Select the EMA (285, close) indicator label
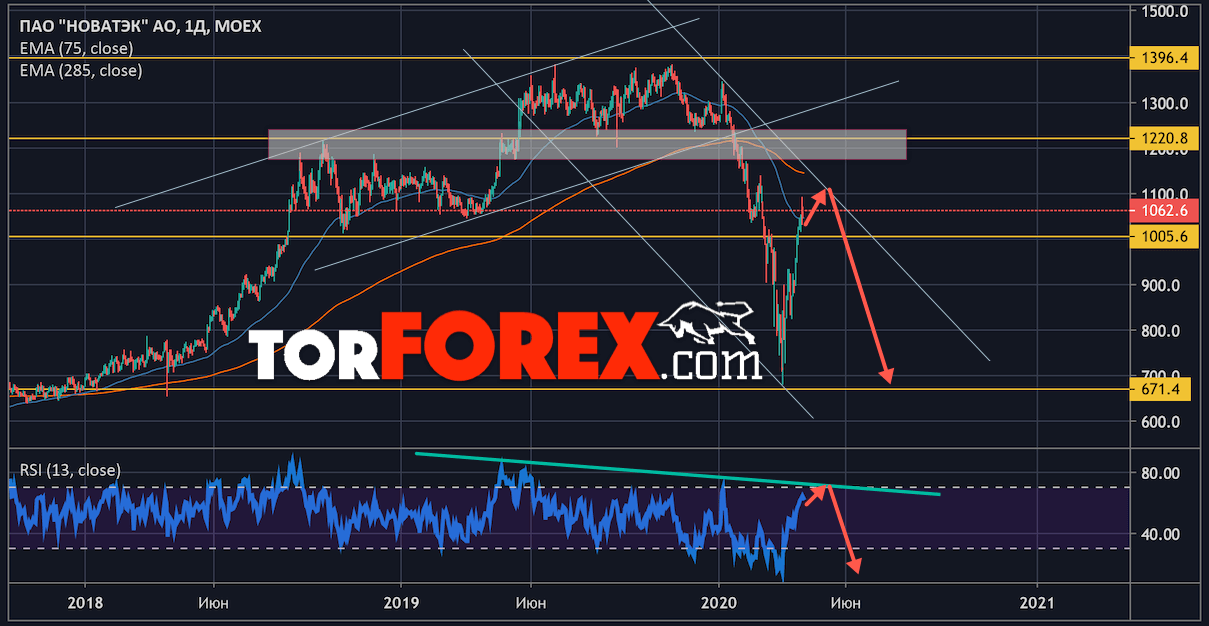The width and height of the screenshot is (1209, 626). [81, 70]
